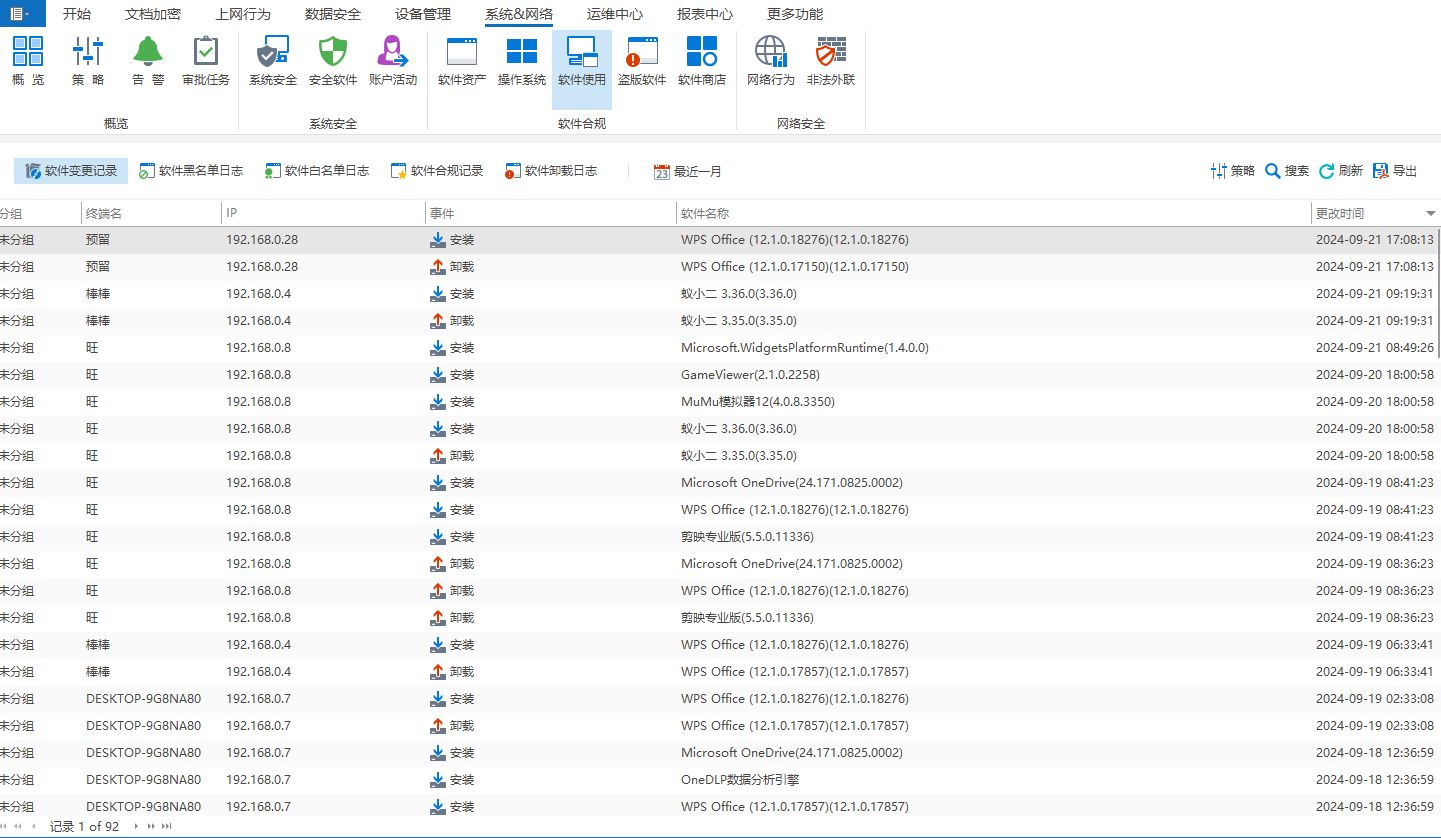This screenshot has width=1441, height=838.
Task: Go to next page of records
Action: coord(137,827)
